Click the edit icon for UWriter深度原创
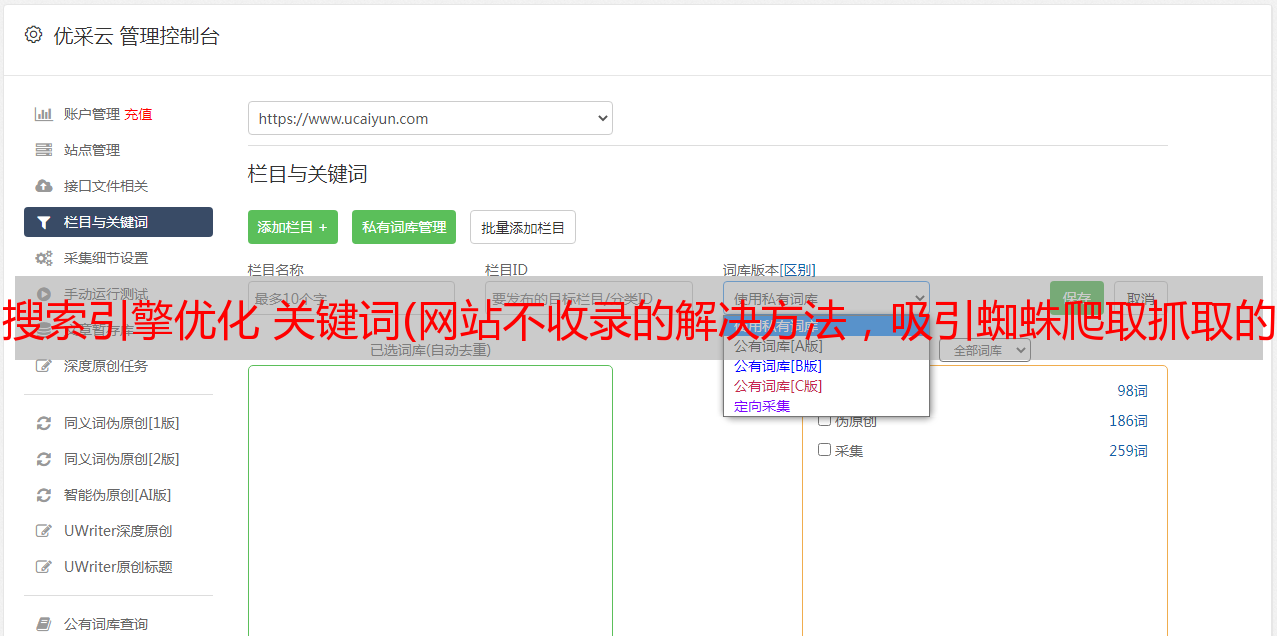Viewport: 1277px width, 636px height. point(43,531)
